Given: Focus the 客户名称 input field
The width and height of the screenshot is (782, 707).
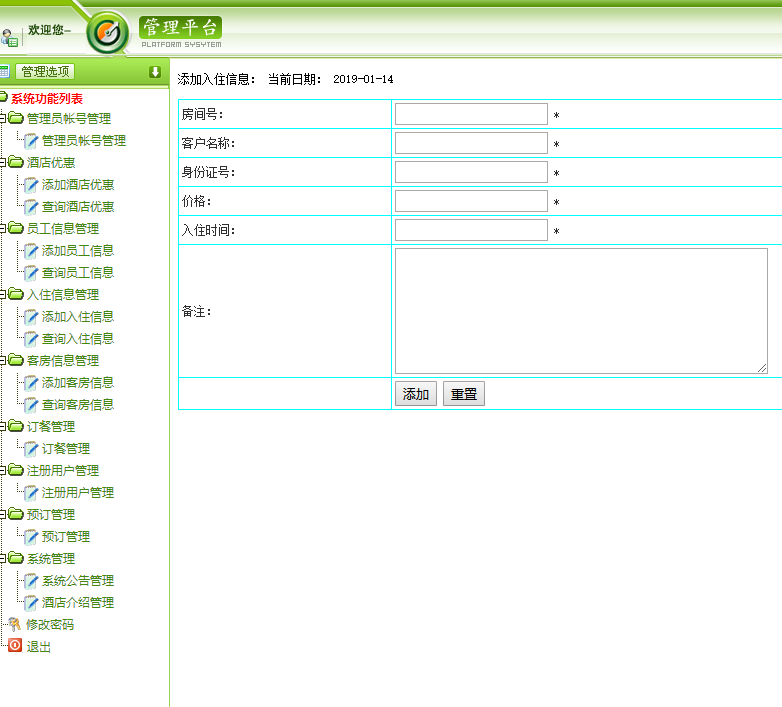Looking at the screenshot, I should 471,143.
